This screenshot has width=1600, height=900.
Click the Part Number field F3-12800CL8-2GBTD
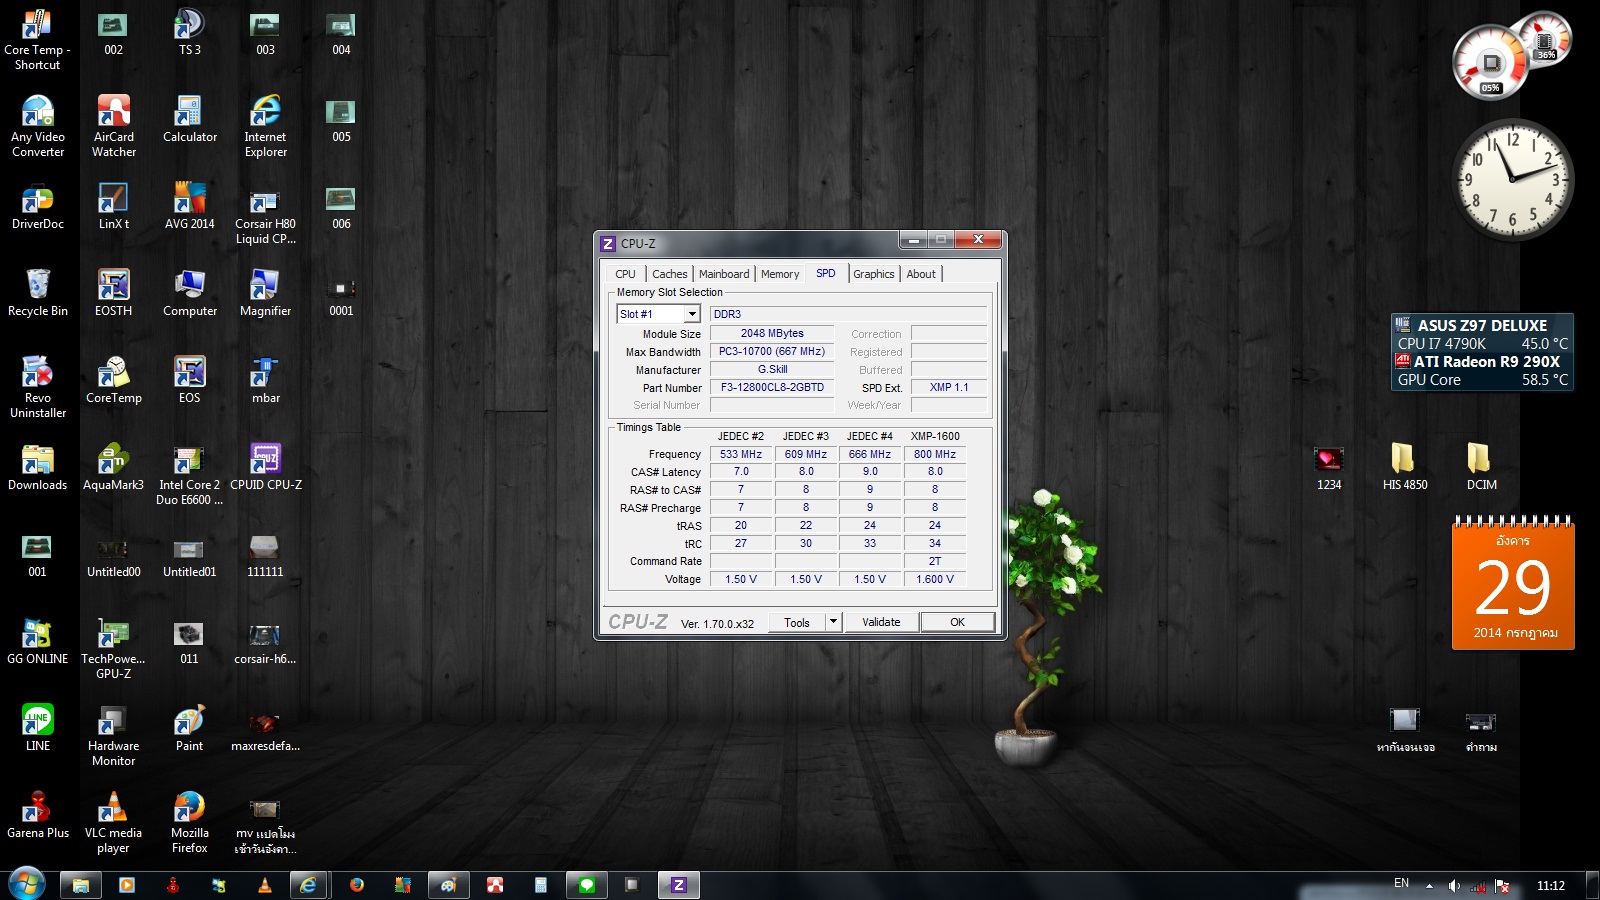[x=772, y=387]
